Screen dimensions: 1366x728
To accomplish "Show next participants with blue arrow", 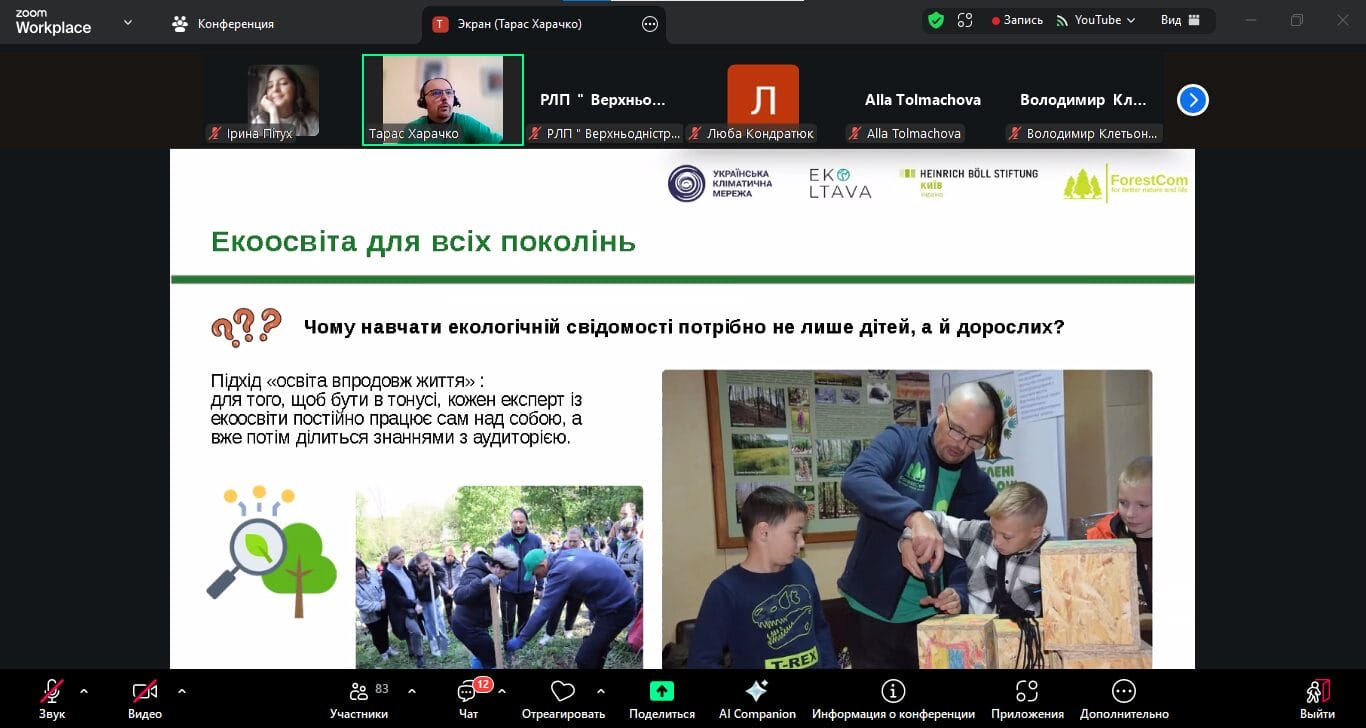I will pos(1193,100).
